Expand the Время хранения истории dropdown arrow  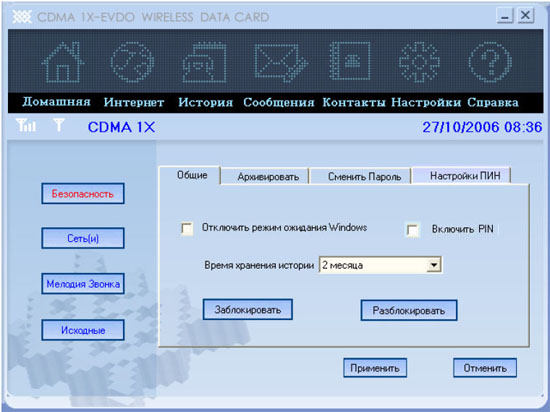pos(434,265)
